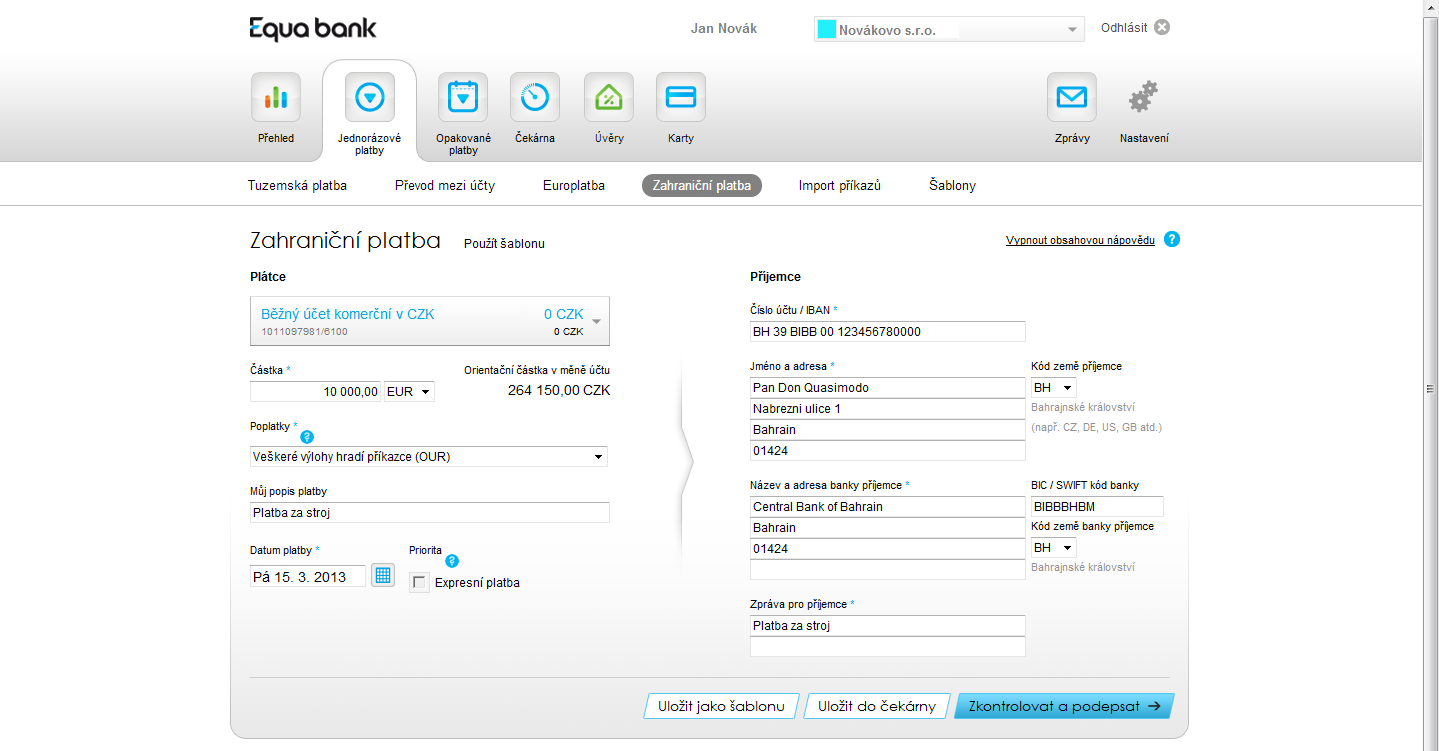This screenshot has height=751, width=1439.
Task: Click the Equa bank logo
Action: [x=313, y=28]
